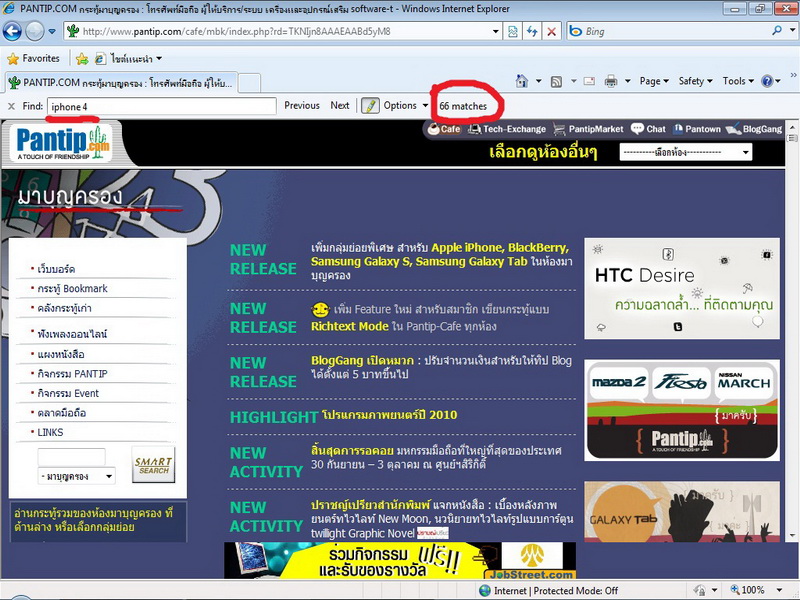Screen dimensions: 800x600
Task: Click the Previous match button
Action: click(302, 106)
